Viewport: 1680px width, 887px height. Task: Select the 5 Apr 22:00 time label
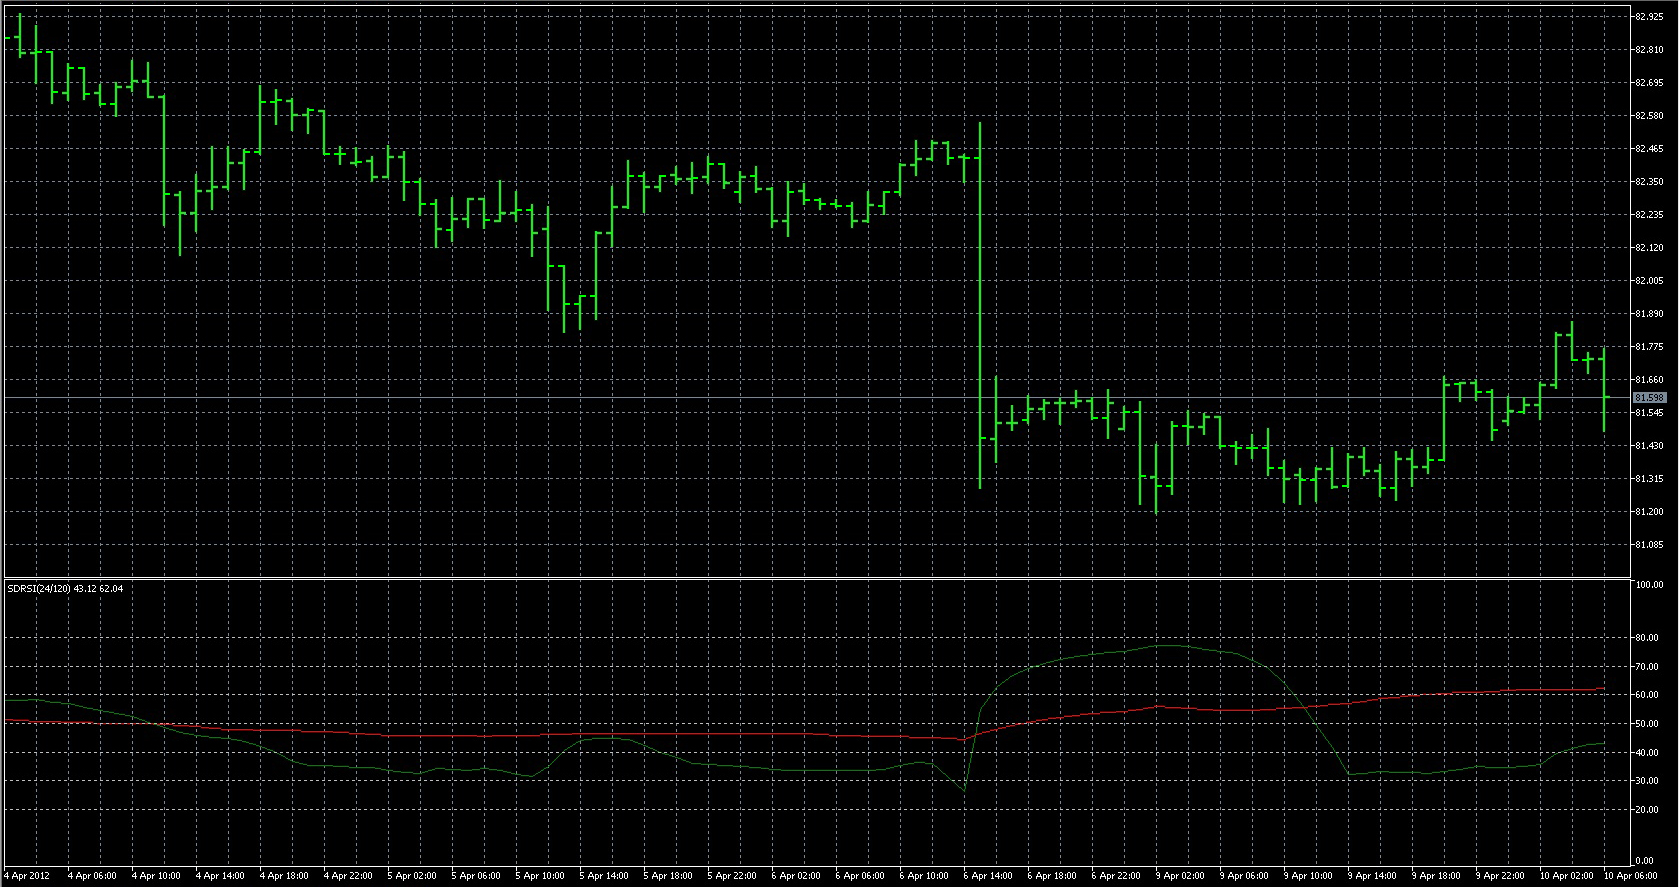click(x=732, y=876)
